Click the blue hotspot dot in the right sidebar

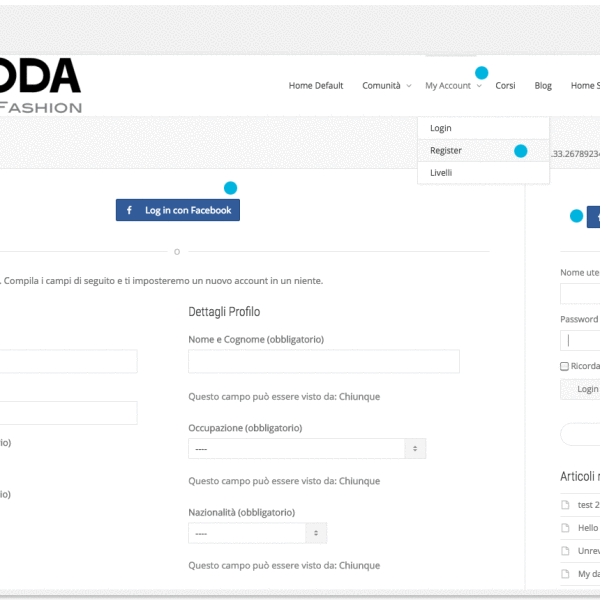click(x=576, y=215)
